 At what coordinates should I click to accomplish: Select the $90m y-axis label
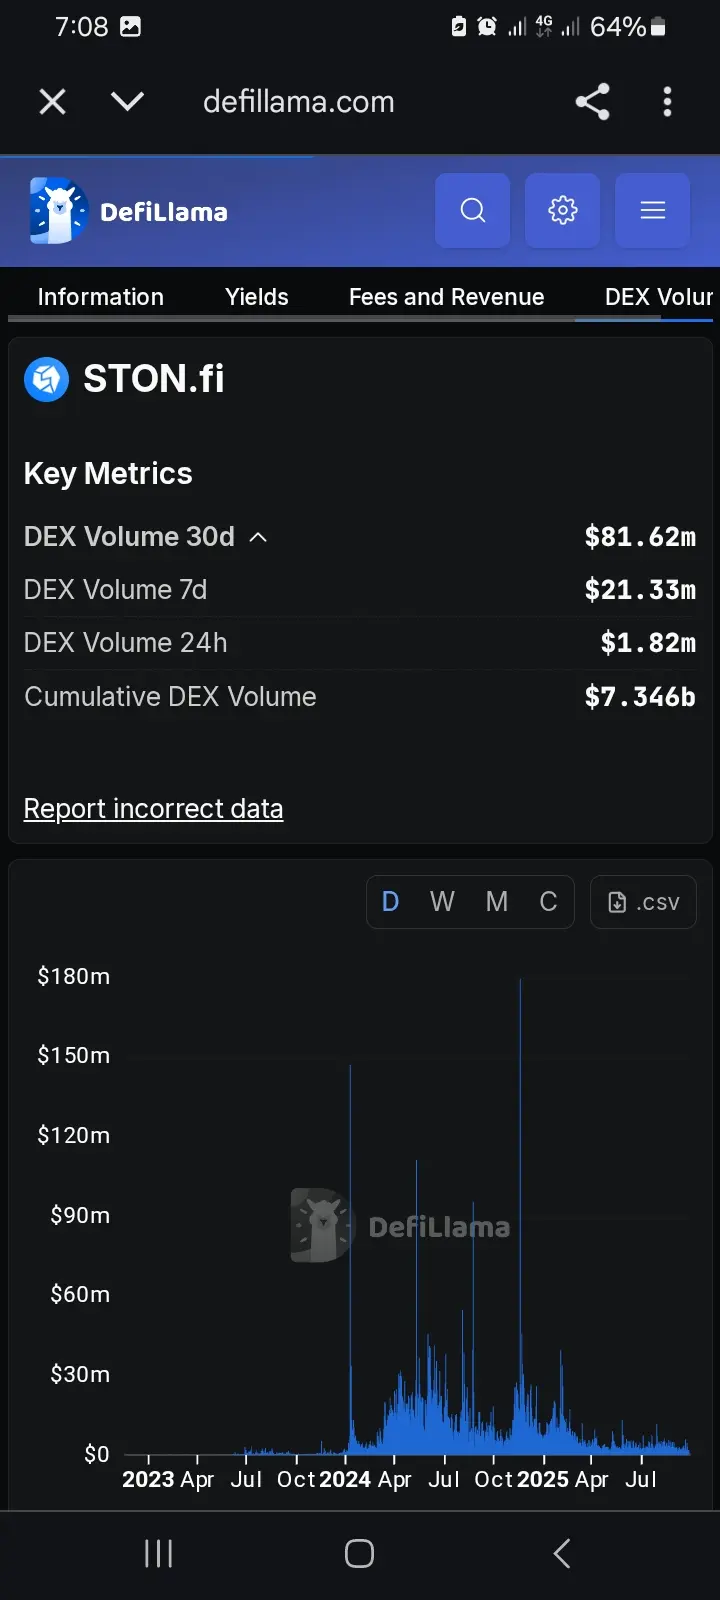[x=80, y=1215]
